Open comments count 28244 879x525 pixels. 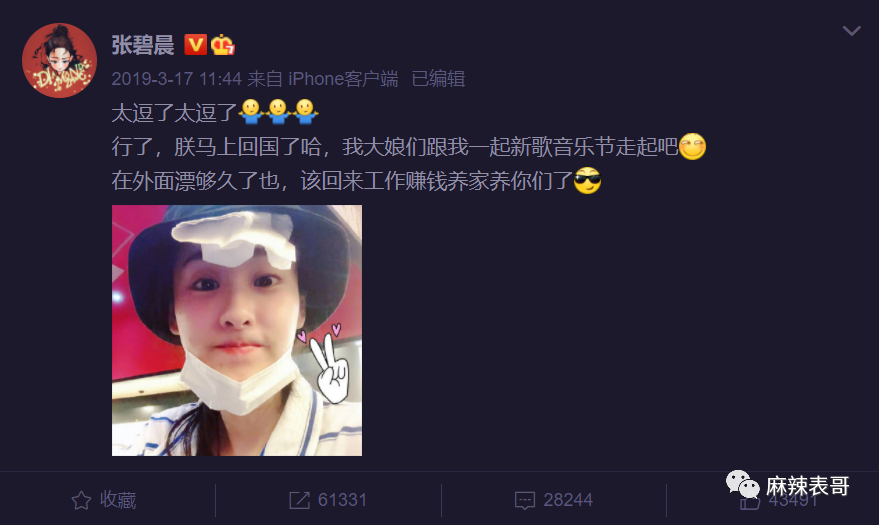pyautogui.click(x=568, y=500)
